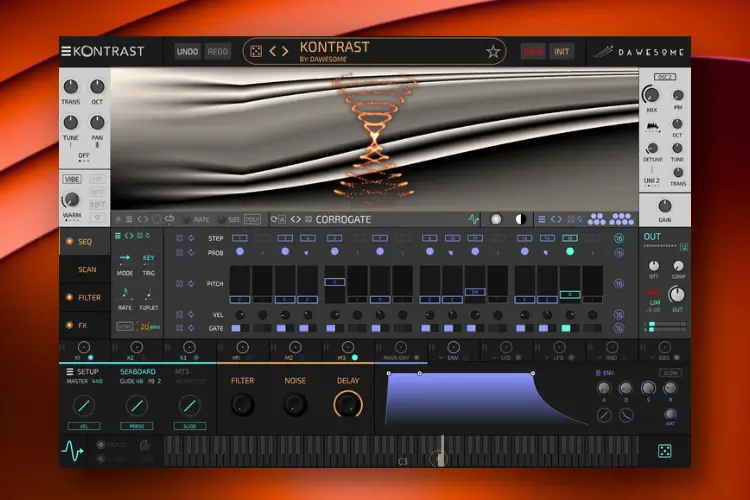750x500 pixels.
Task: Go to the next preset arrow
Action: 285,51
